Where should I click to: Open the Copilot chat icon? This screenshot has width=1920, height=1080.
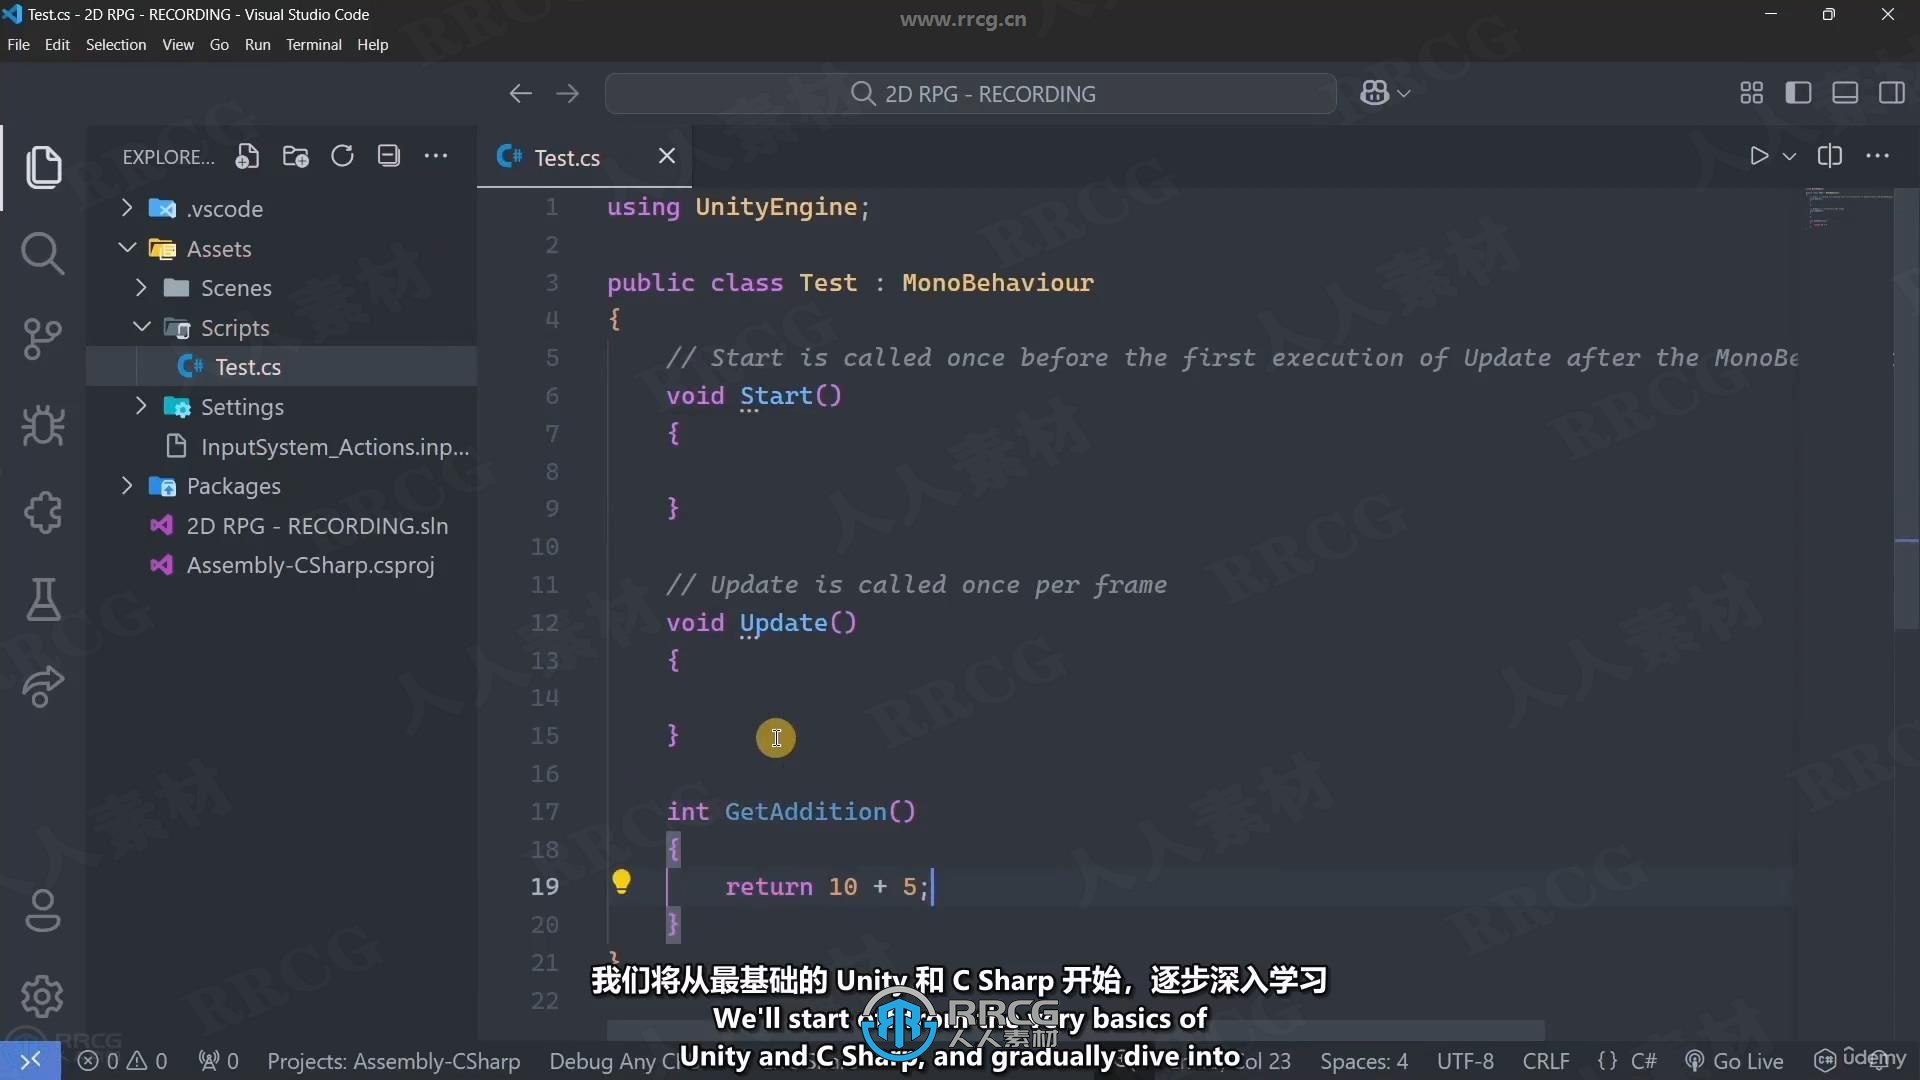click(1374, 93)
